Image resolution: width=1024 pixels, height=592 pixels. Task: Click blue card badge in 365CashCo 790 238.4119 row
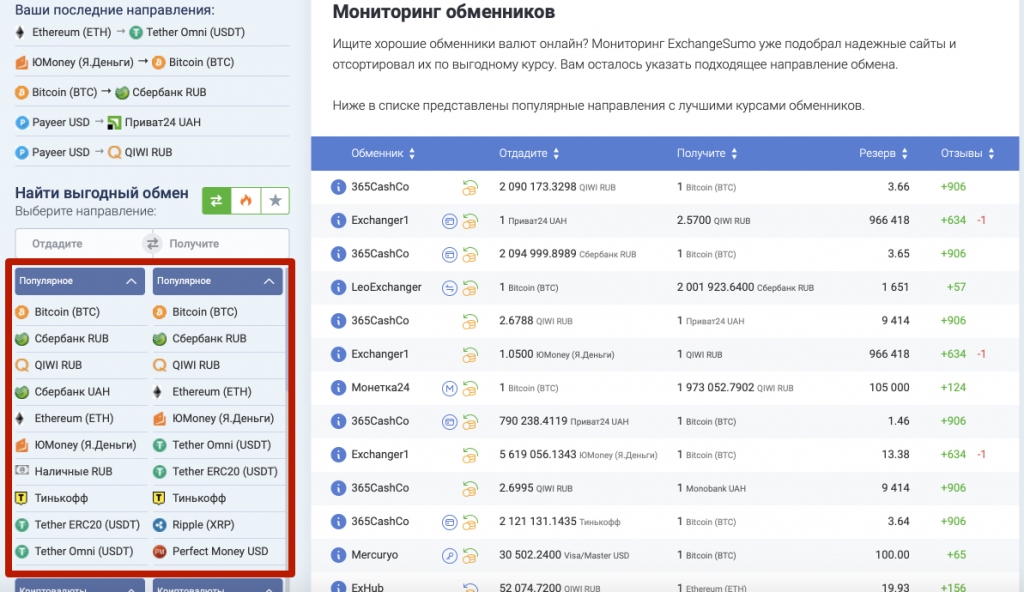point(449,422)
